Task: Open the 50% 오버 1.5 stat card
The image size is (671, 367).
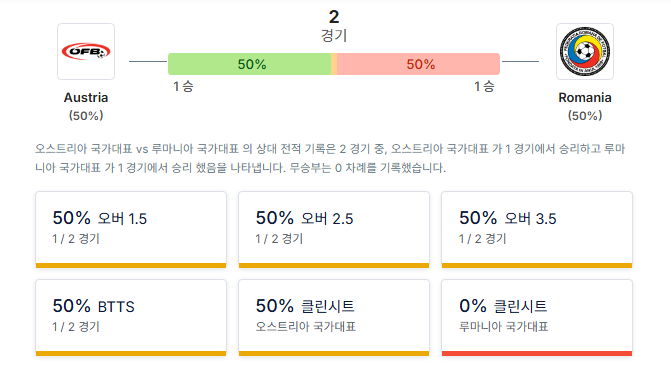Action: tap(131, 230)
